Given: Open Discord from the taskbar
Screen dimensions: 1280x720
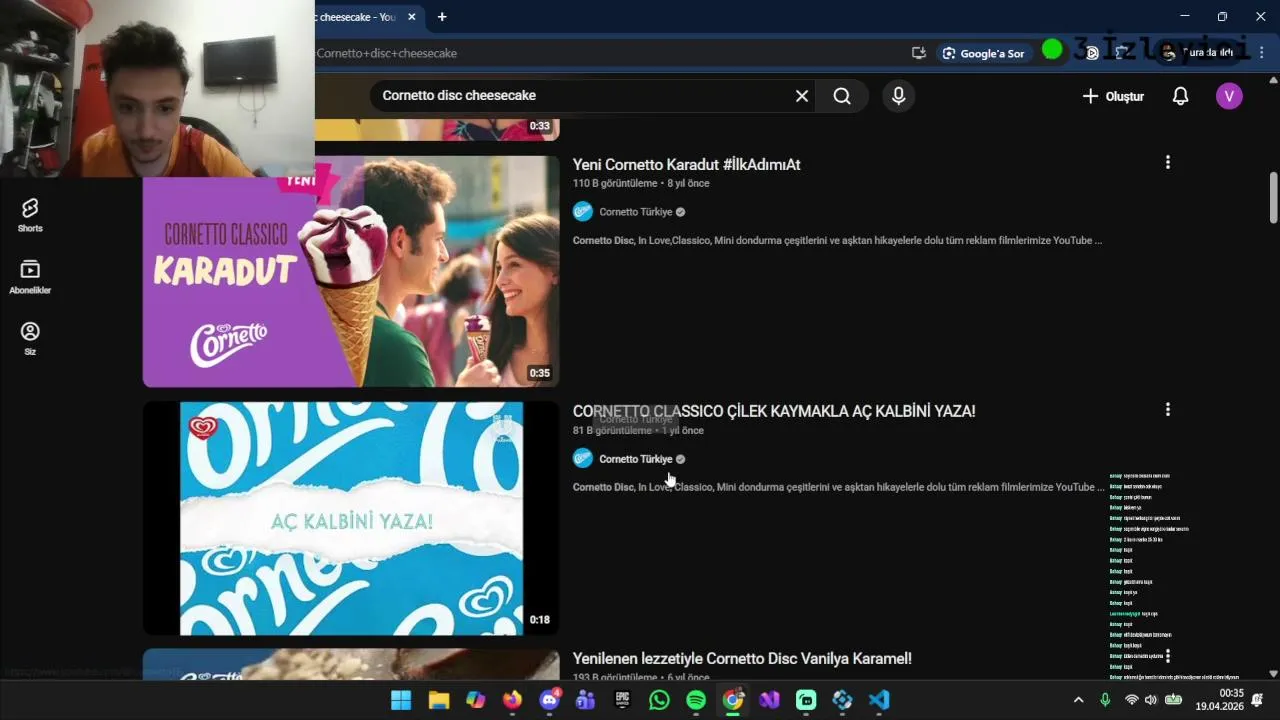Looking at the screenshot, I should pyautogui.click(x=549, y=700).
